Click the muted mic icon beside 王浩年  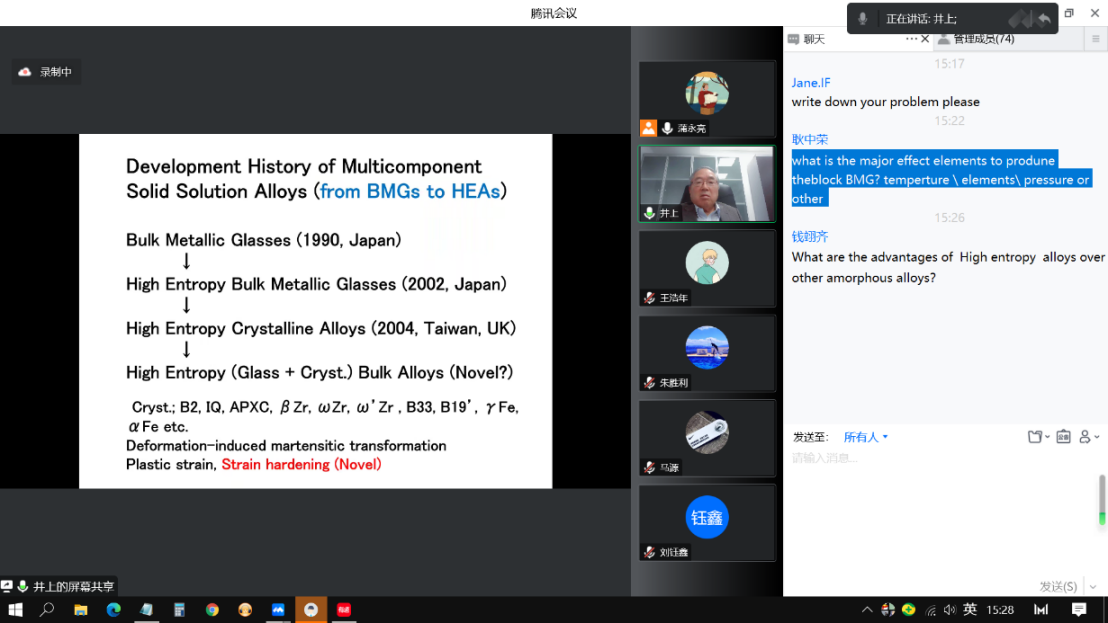click(650, 298)
